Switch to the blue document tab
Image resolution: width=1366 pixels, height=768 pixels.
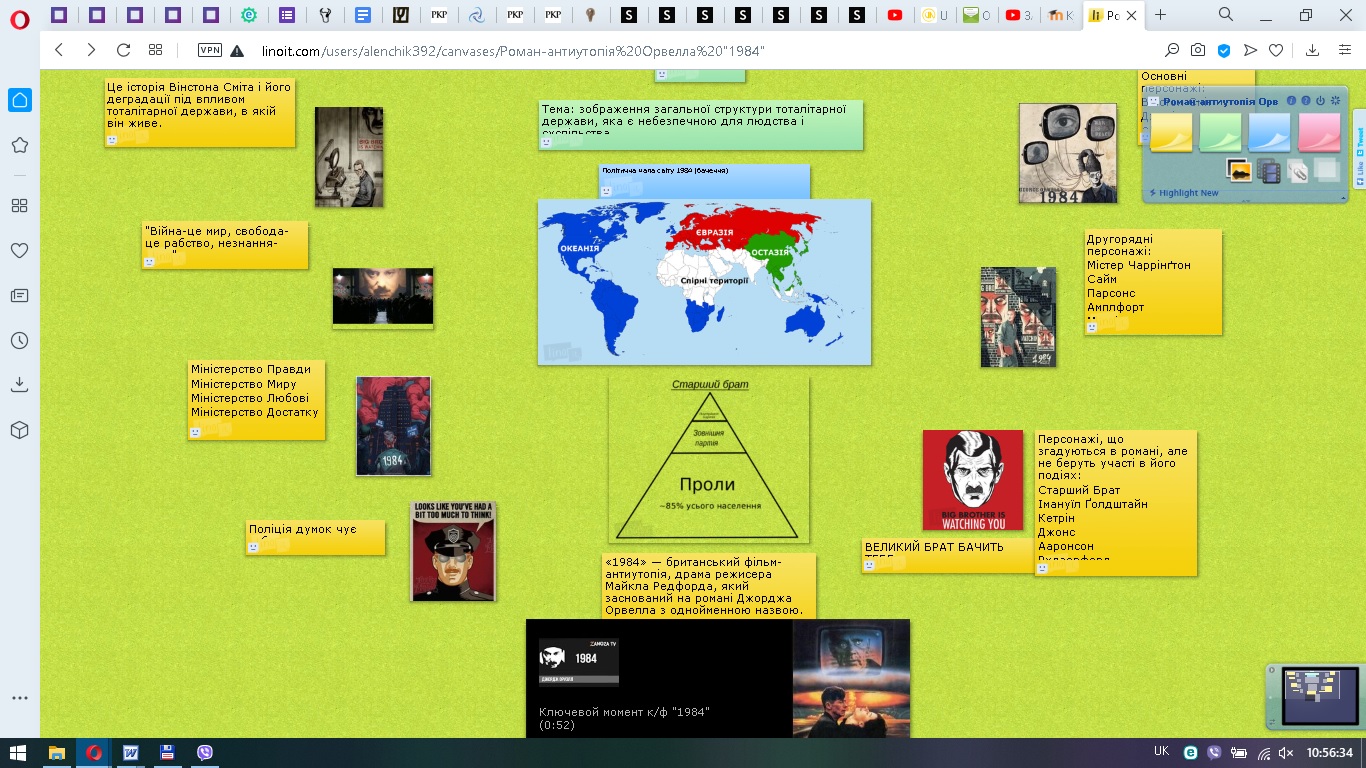pyautogui.click(x=363, y=15)
